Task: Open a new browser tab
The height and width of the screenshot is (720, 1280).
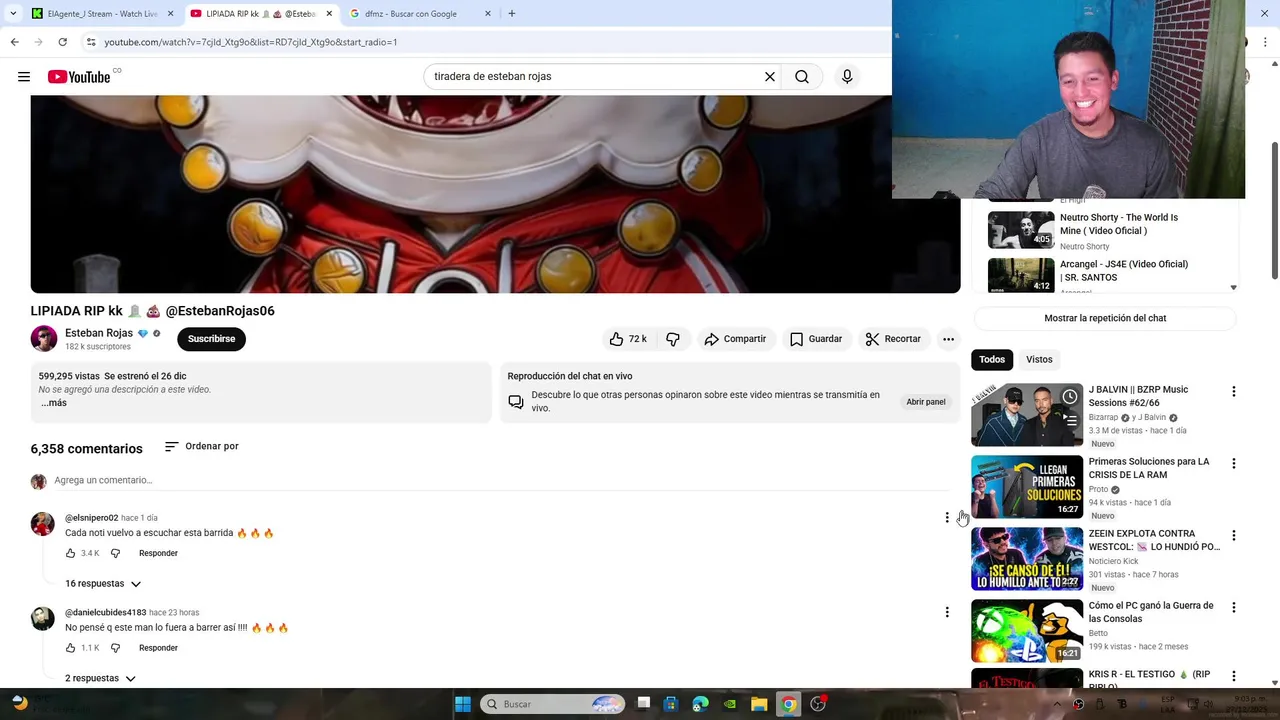Action: click(x=512, y=14)
